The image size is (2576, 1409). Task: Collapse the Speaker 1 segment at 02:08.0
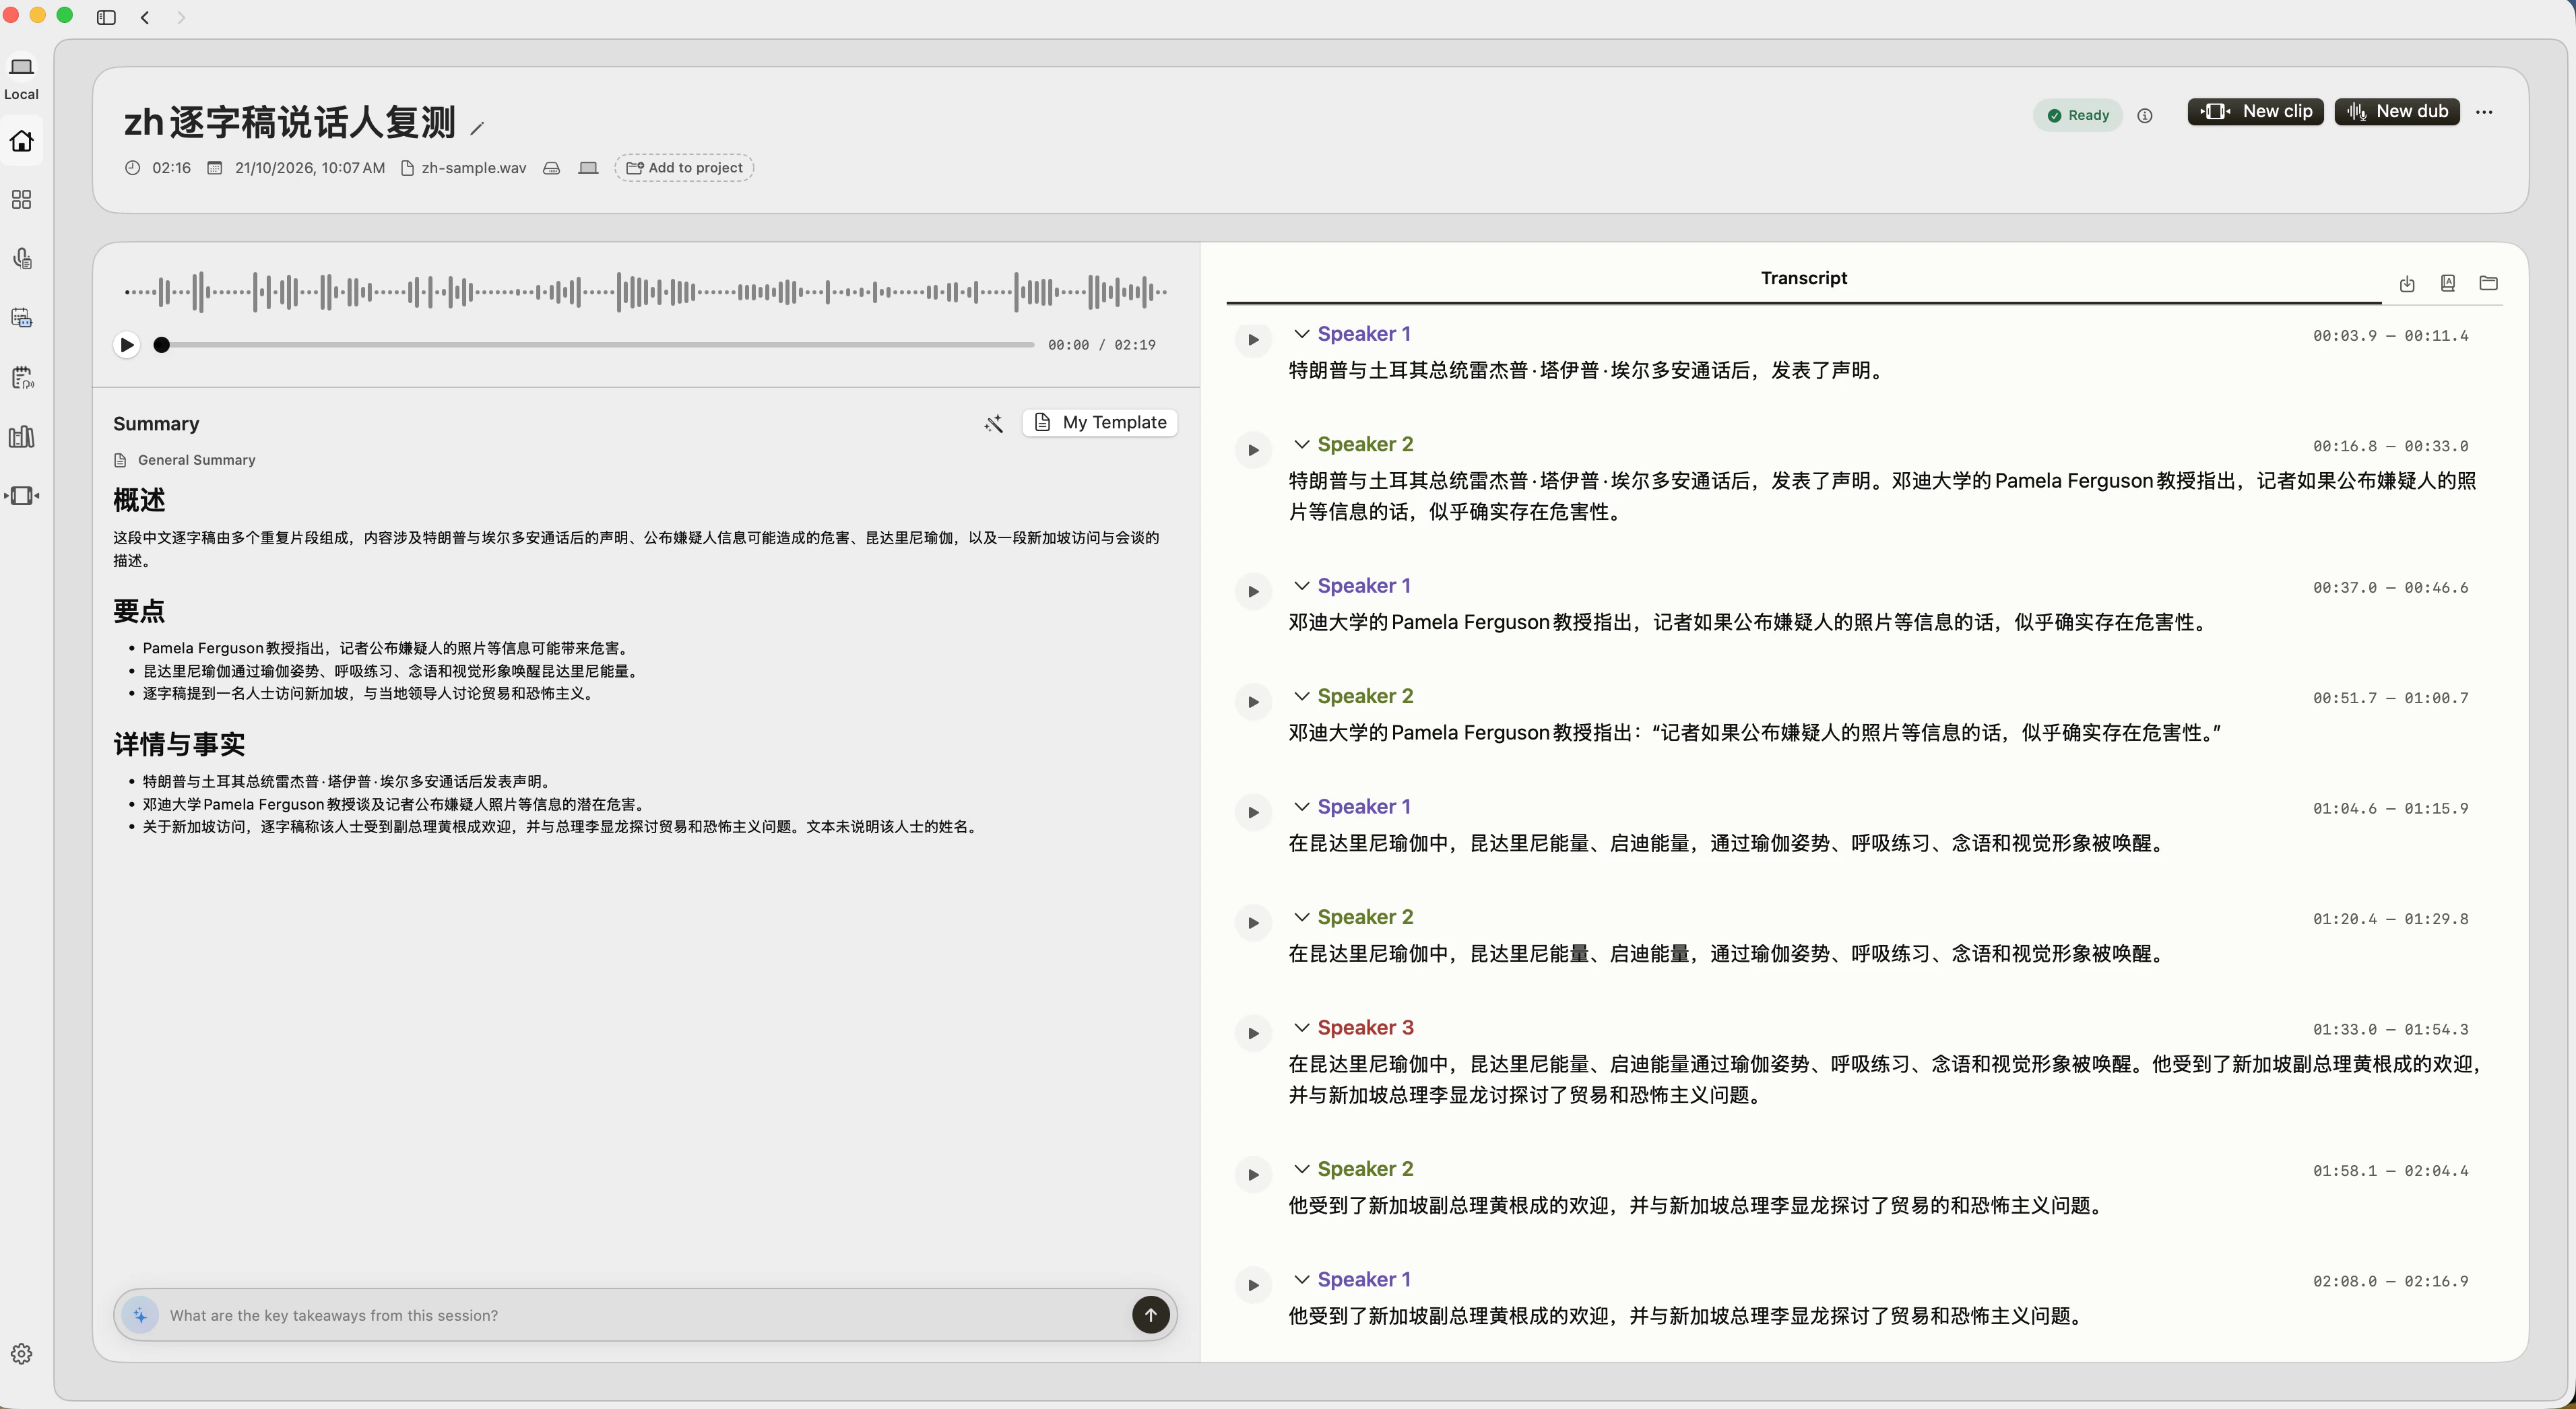(x=1302, y=1279)
